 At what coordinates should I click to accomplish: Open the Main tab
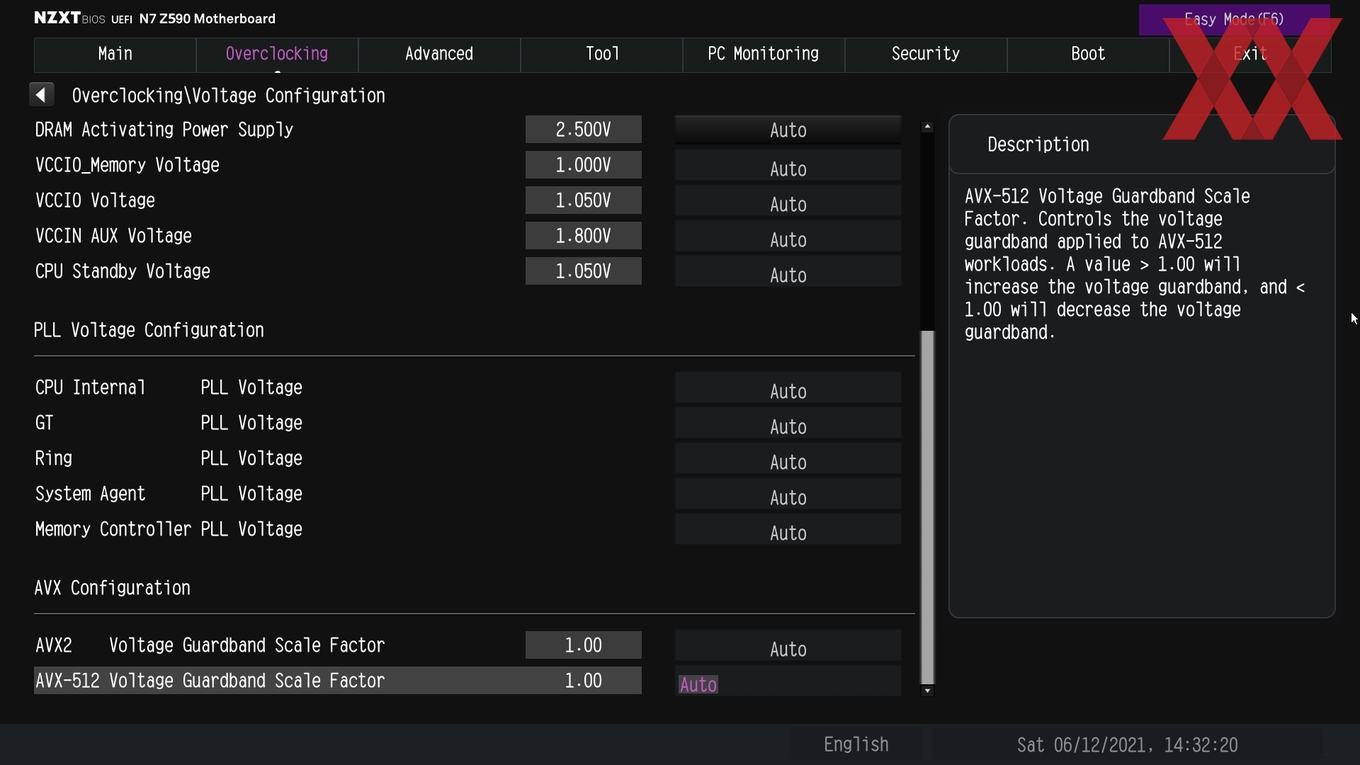pos(115,54)
